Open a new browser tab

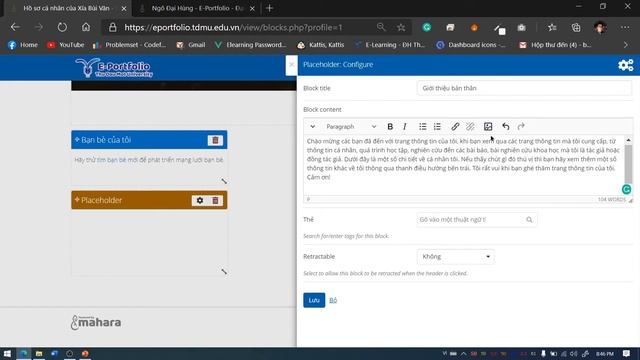click(269, 8)
